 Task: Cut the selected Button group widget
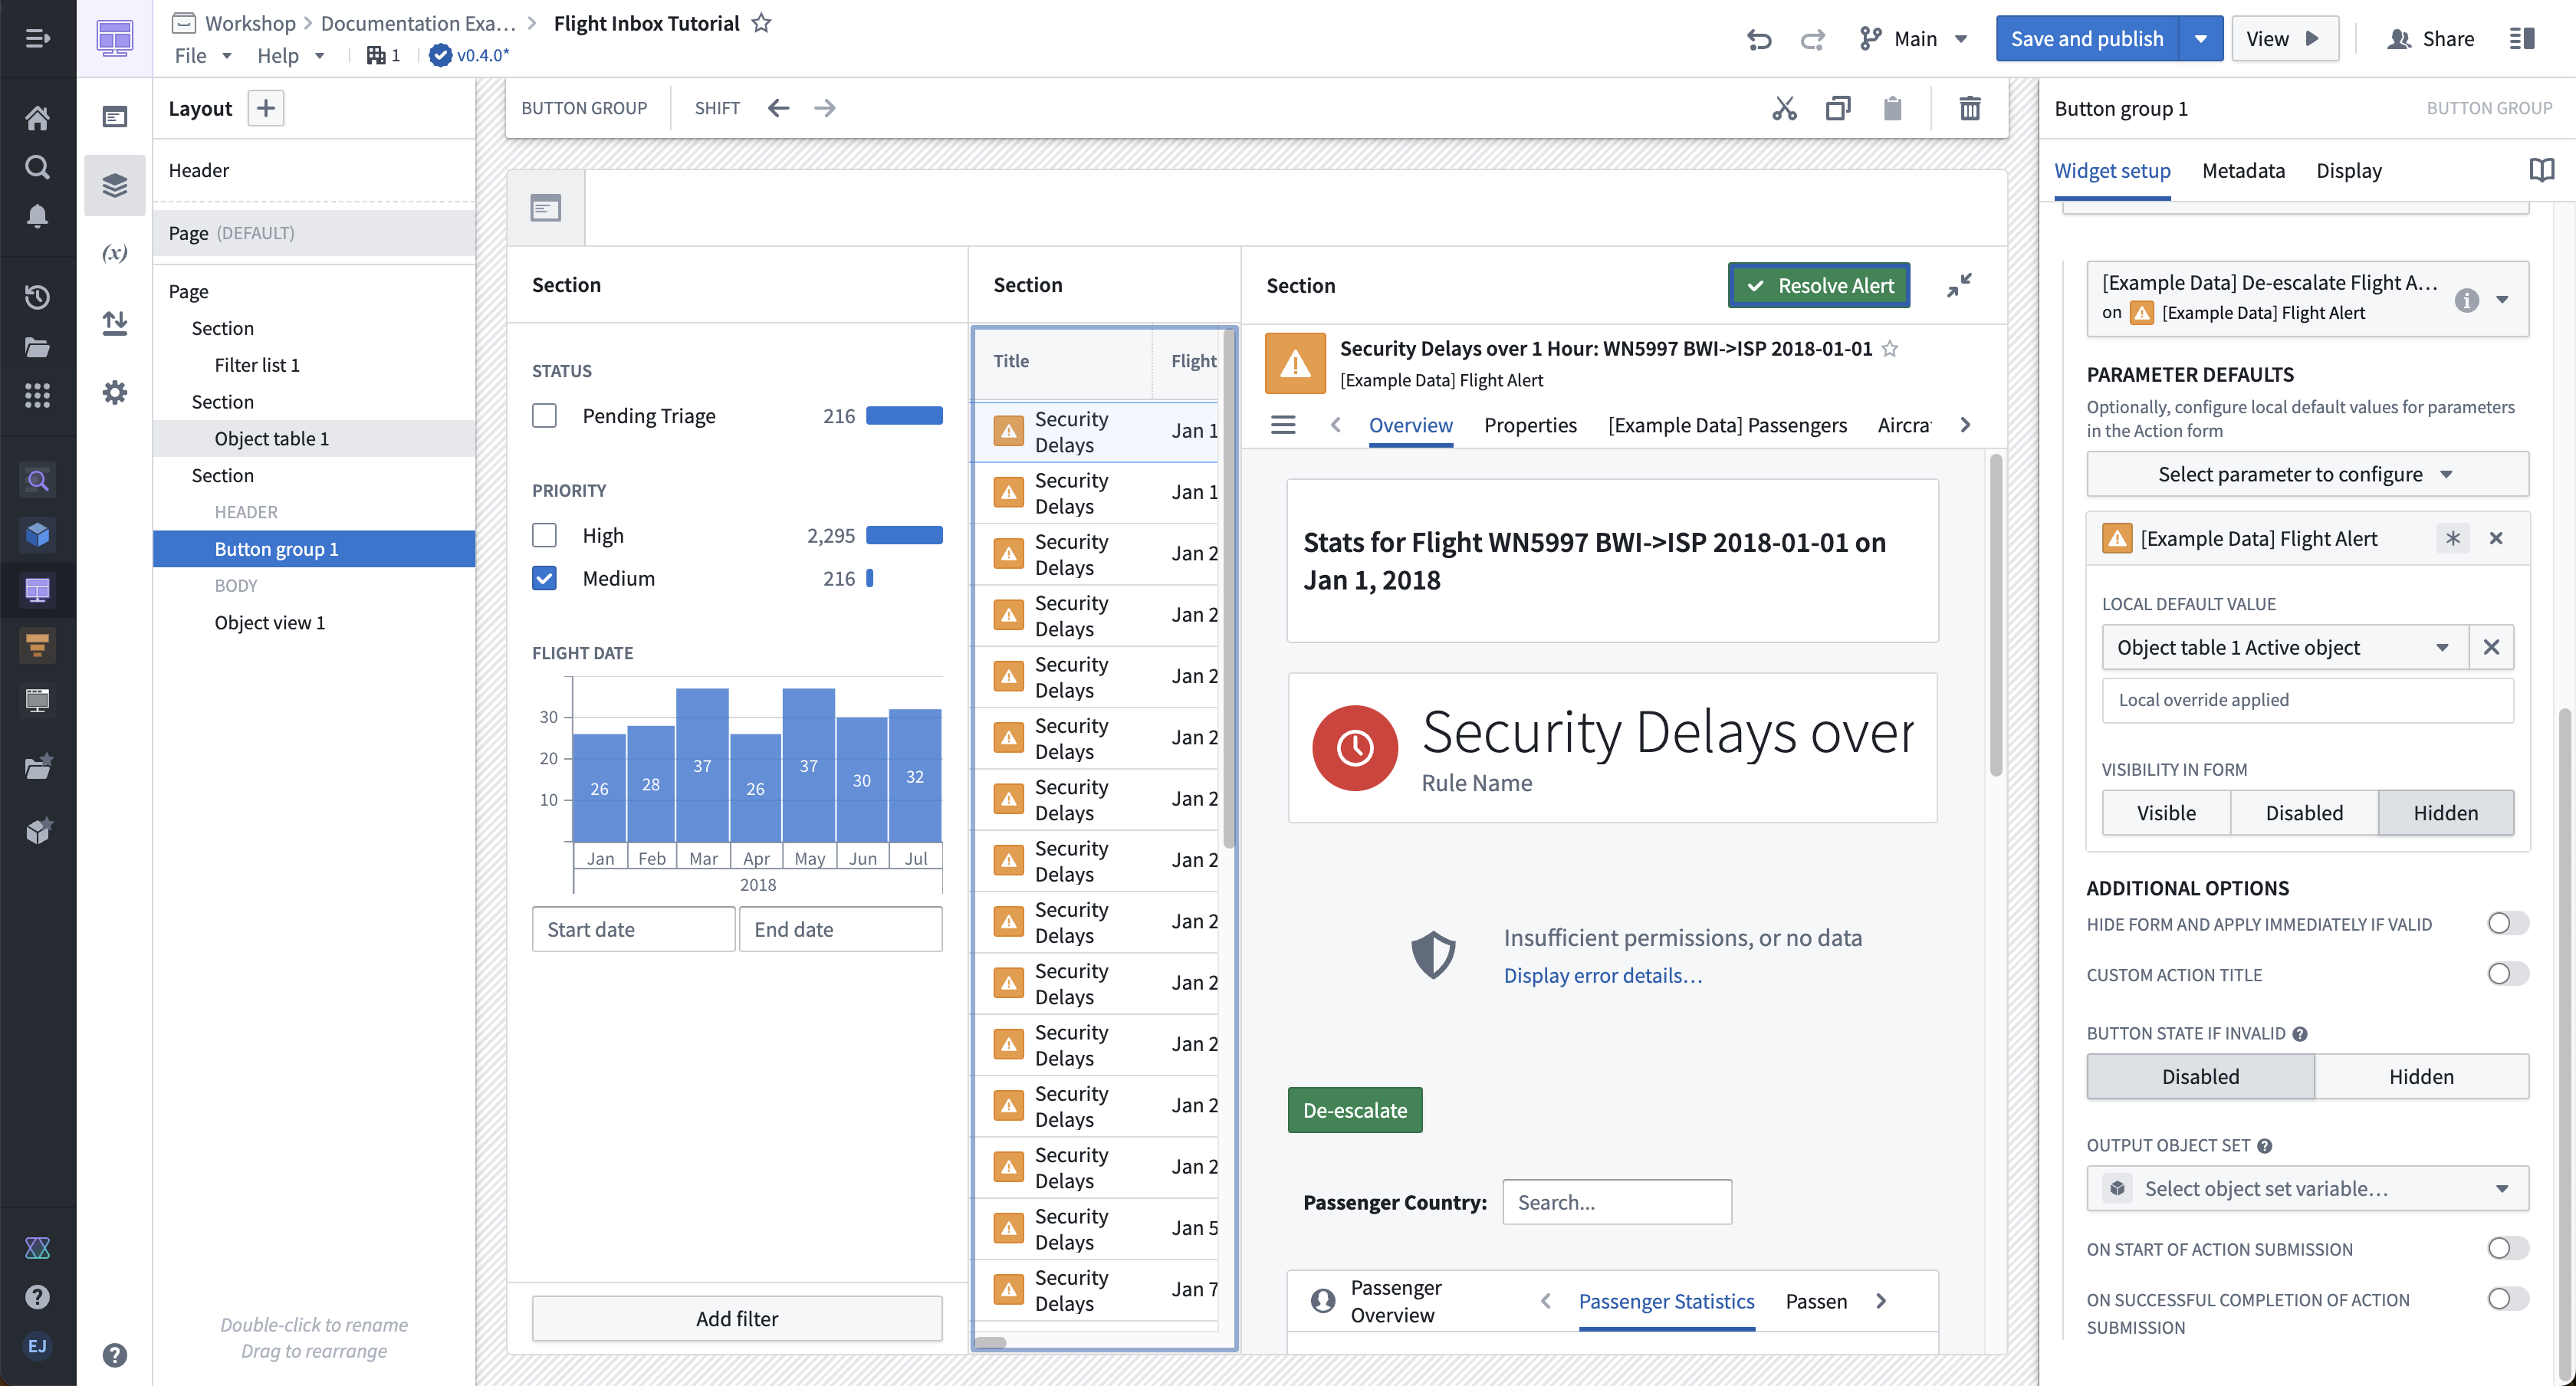click(1784, 108)
